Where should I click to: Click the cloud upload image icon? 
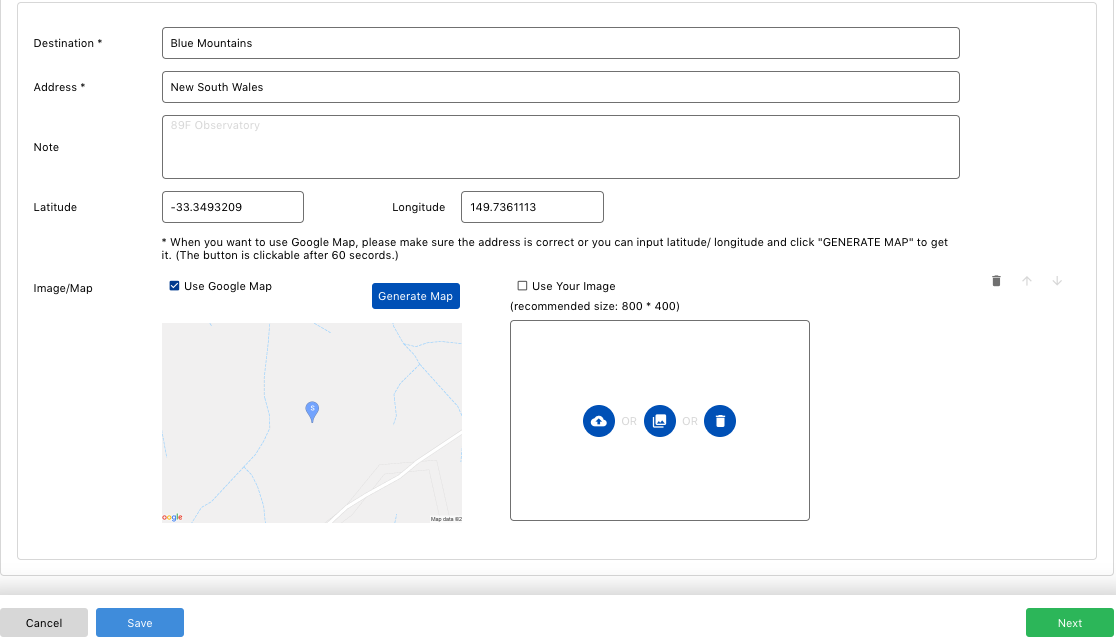click(599, 421)
